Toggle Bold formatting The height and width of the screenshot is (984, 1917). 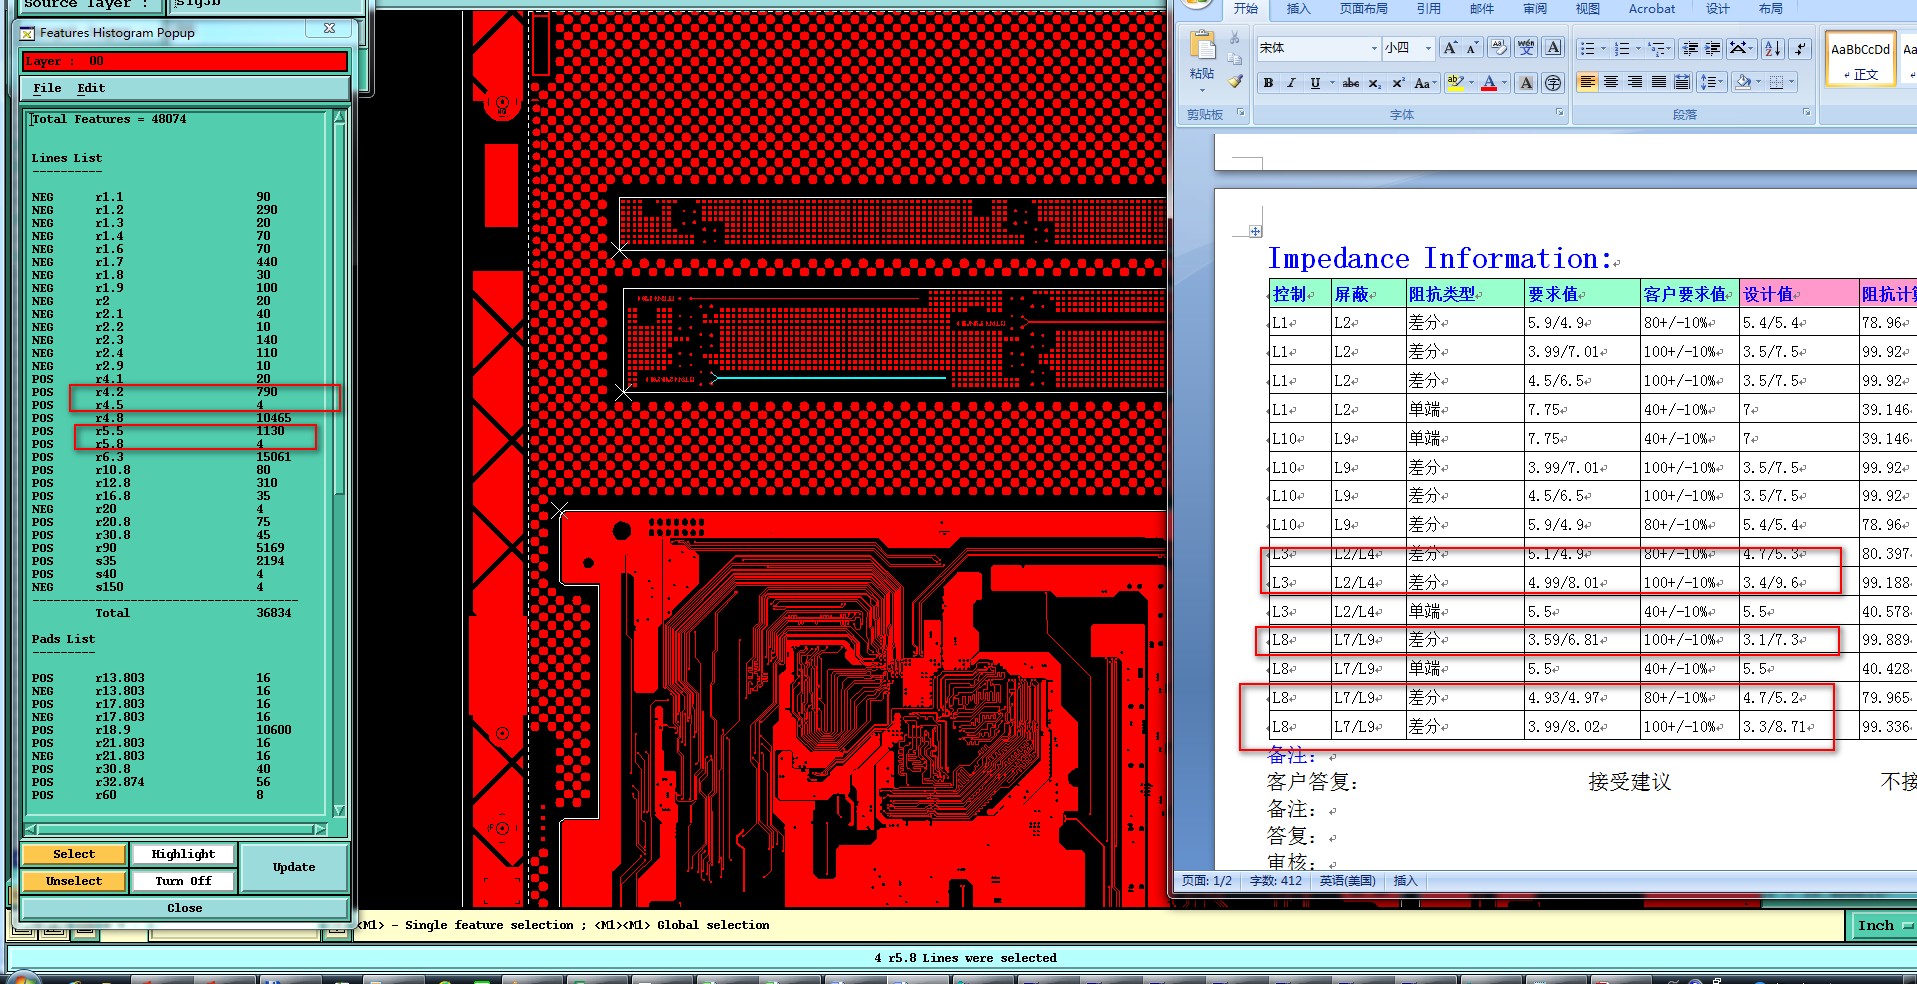[1268, 83]
